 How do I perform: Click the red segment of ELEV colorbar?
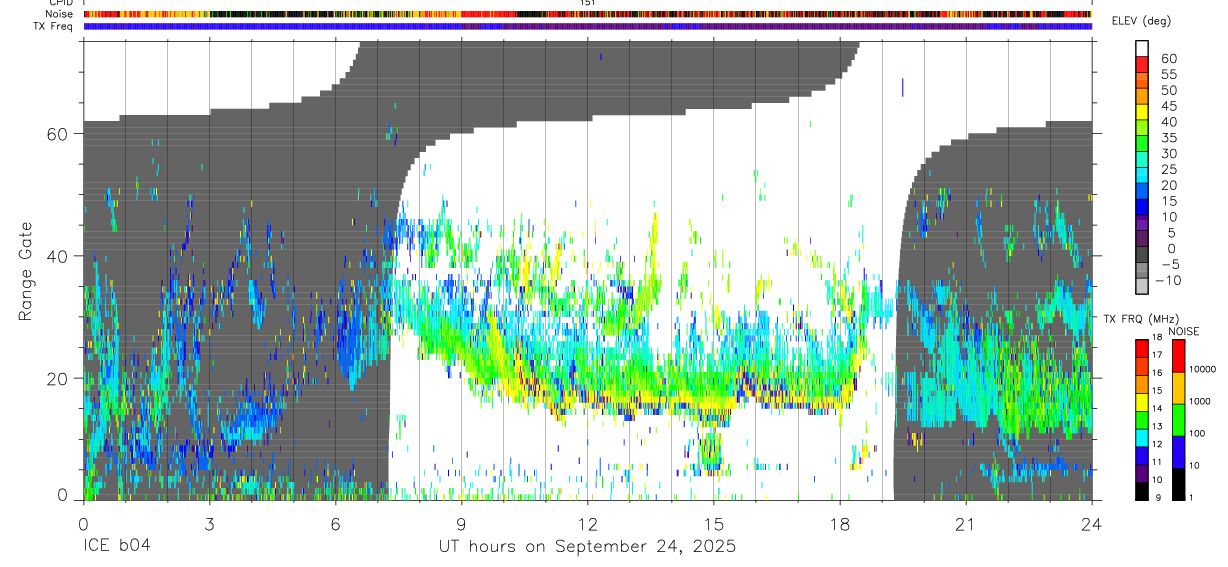1142,63
